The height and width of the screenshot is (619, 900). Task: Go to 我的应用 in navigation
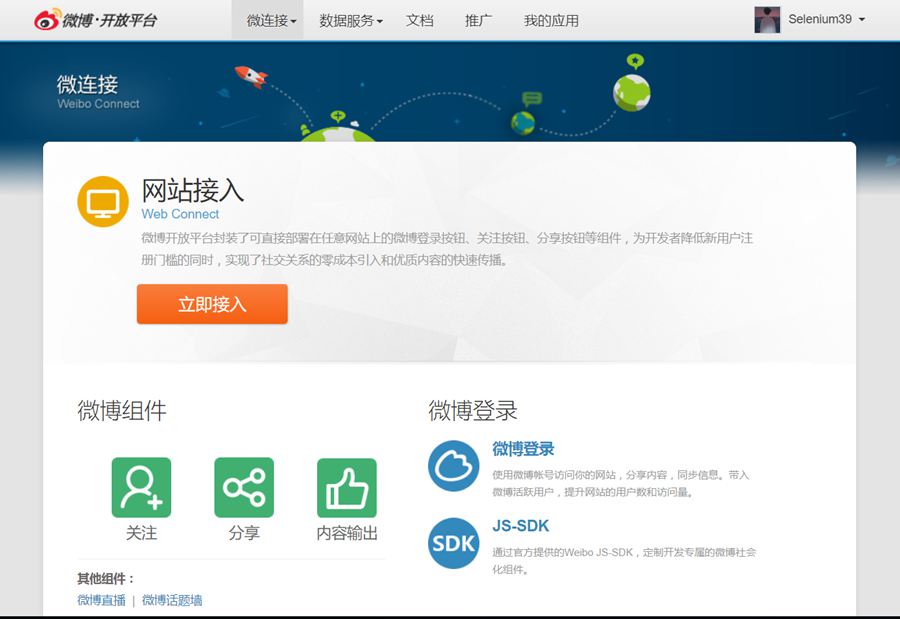pyautogui.click(x=551, y=20)
